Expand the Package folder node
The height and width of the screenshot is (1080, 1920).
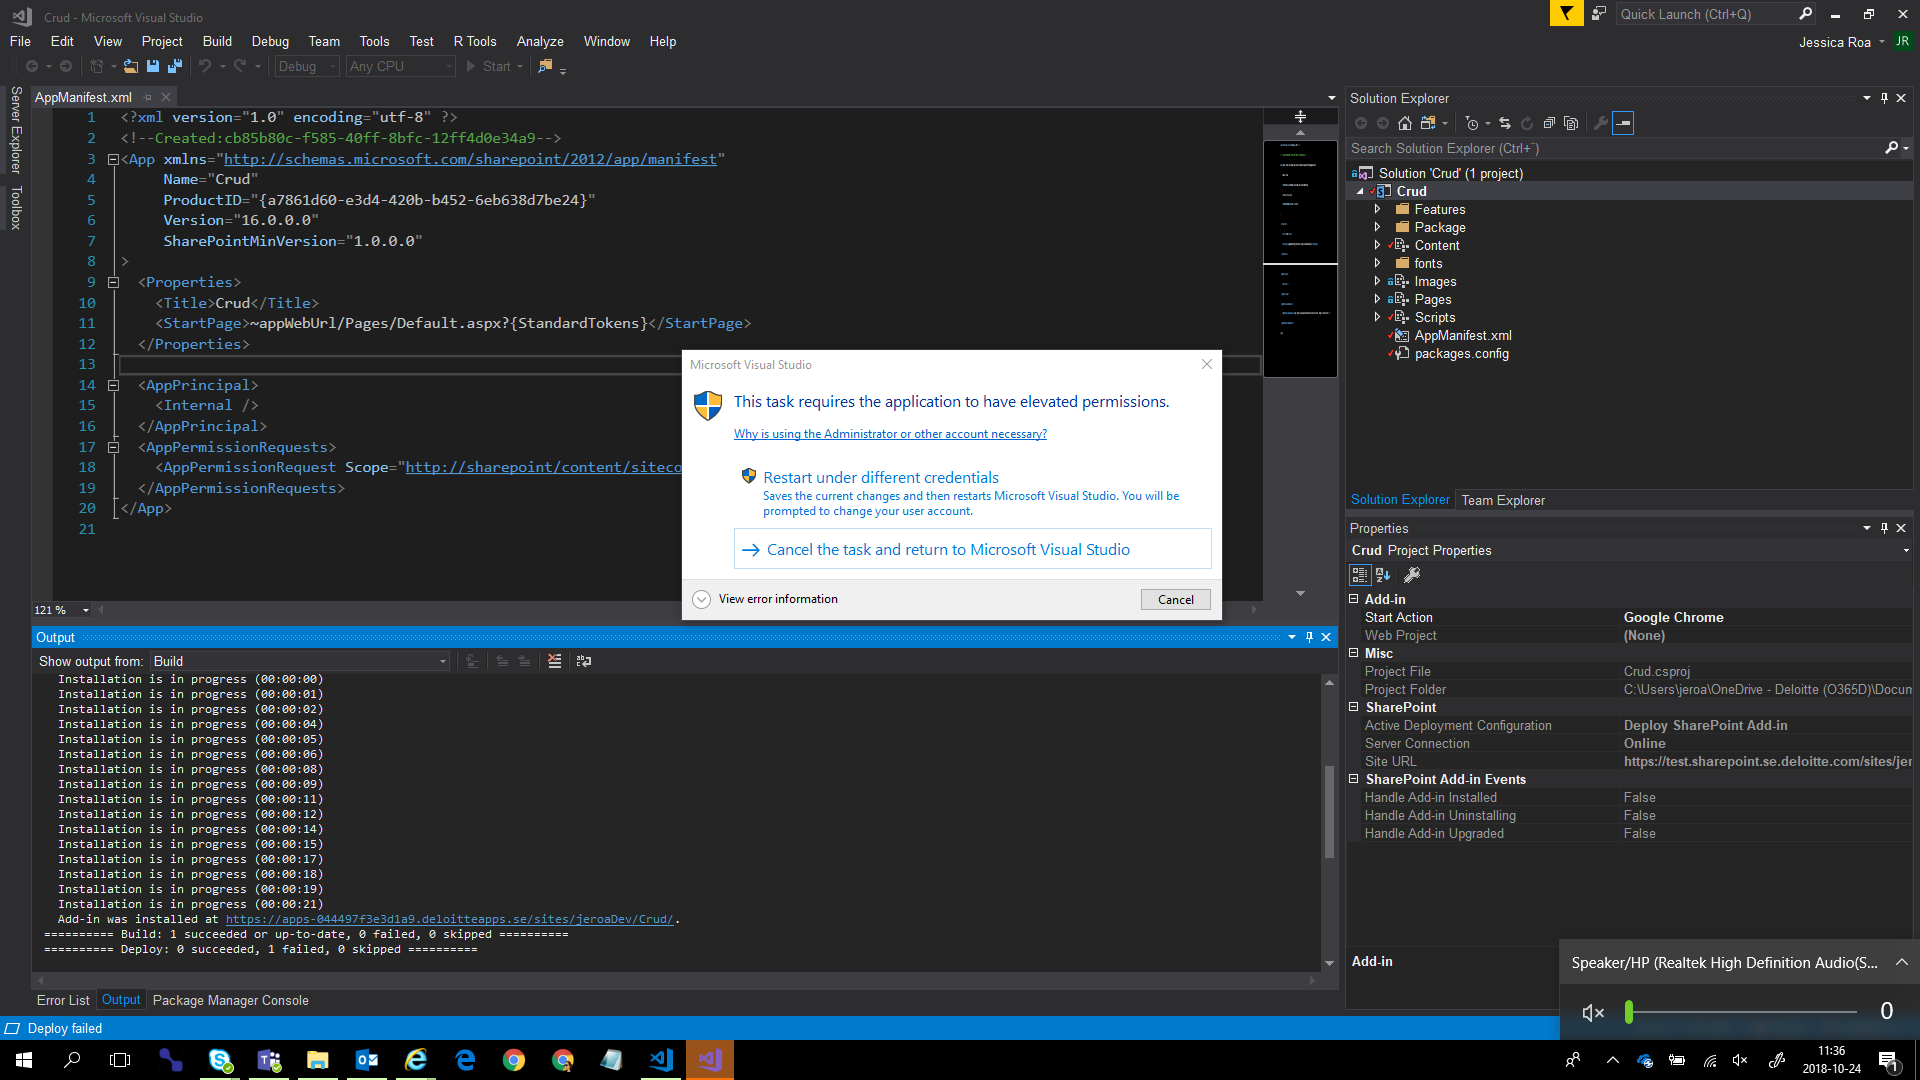point(1377,227)
